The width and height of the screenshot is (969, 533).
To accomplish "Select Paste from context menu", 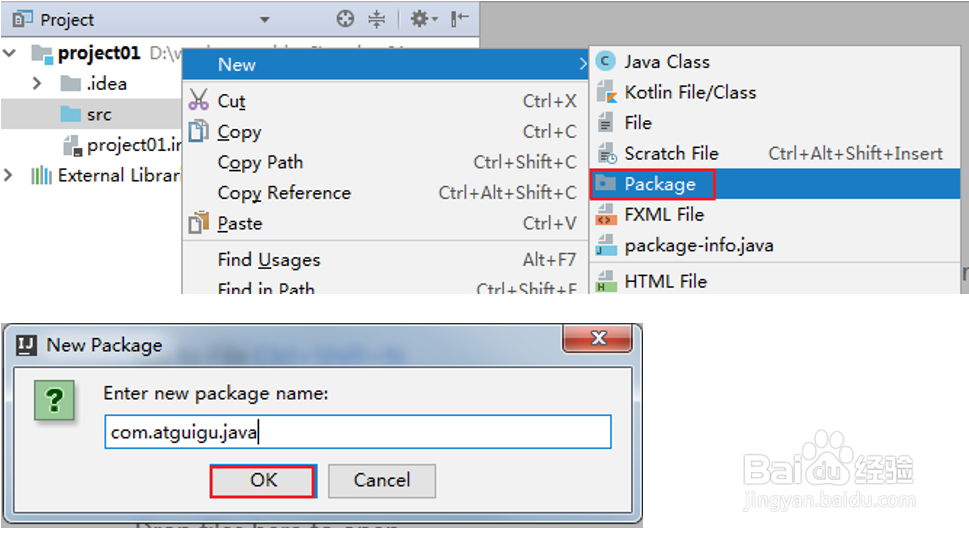I will [x=240, y=224].
